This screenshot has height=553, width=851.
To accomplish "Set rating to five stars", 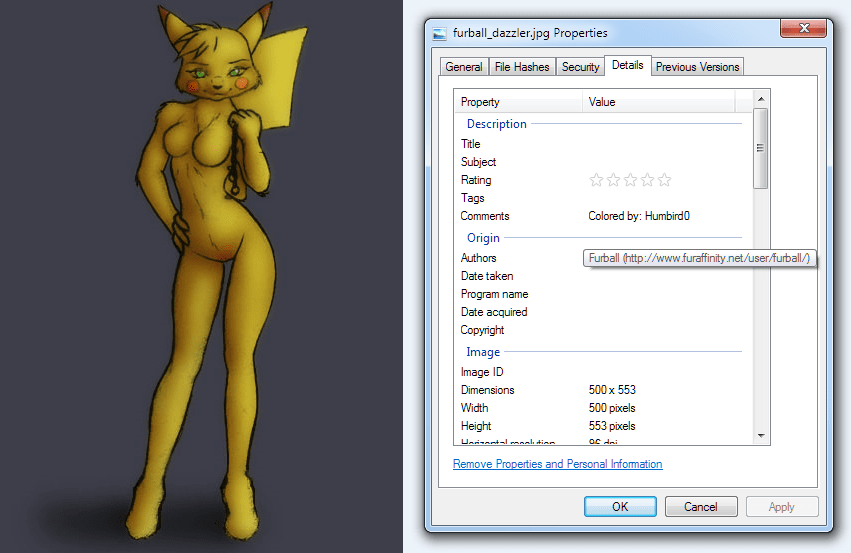I will click(x=665, y=180).
